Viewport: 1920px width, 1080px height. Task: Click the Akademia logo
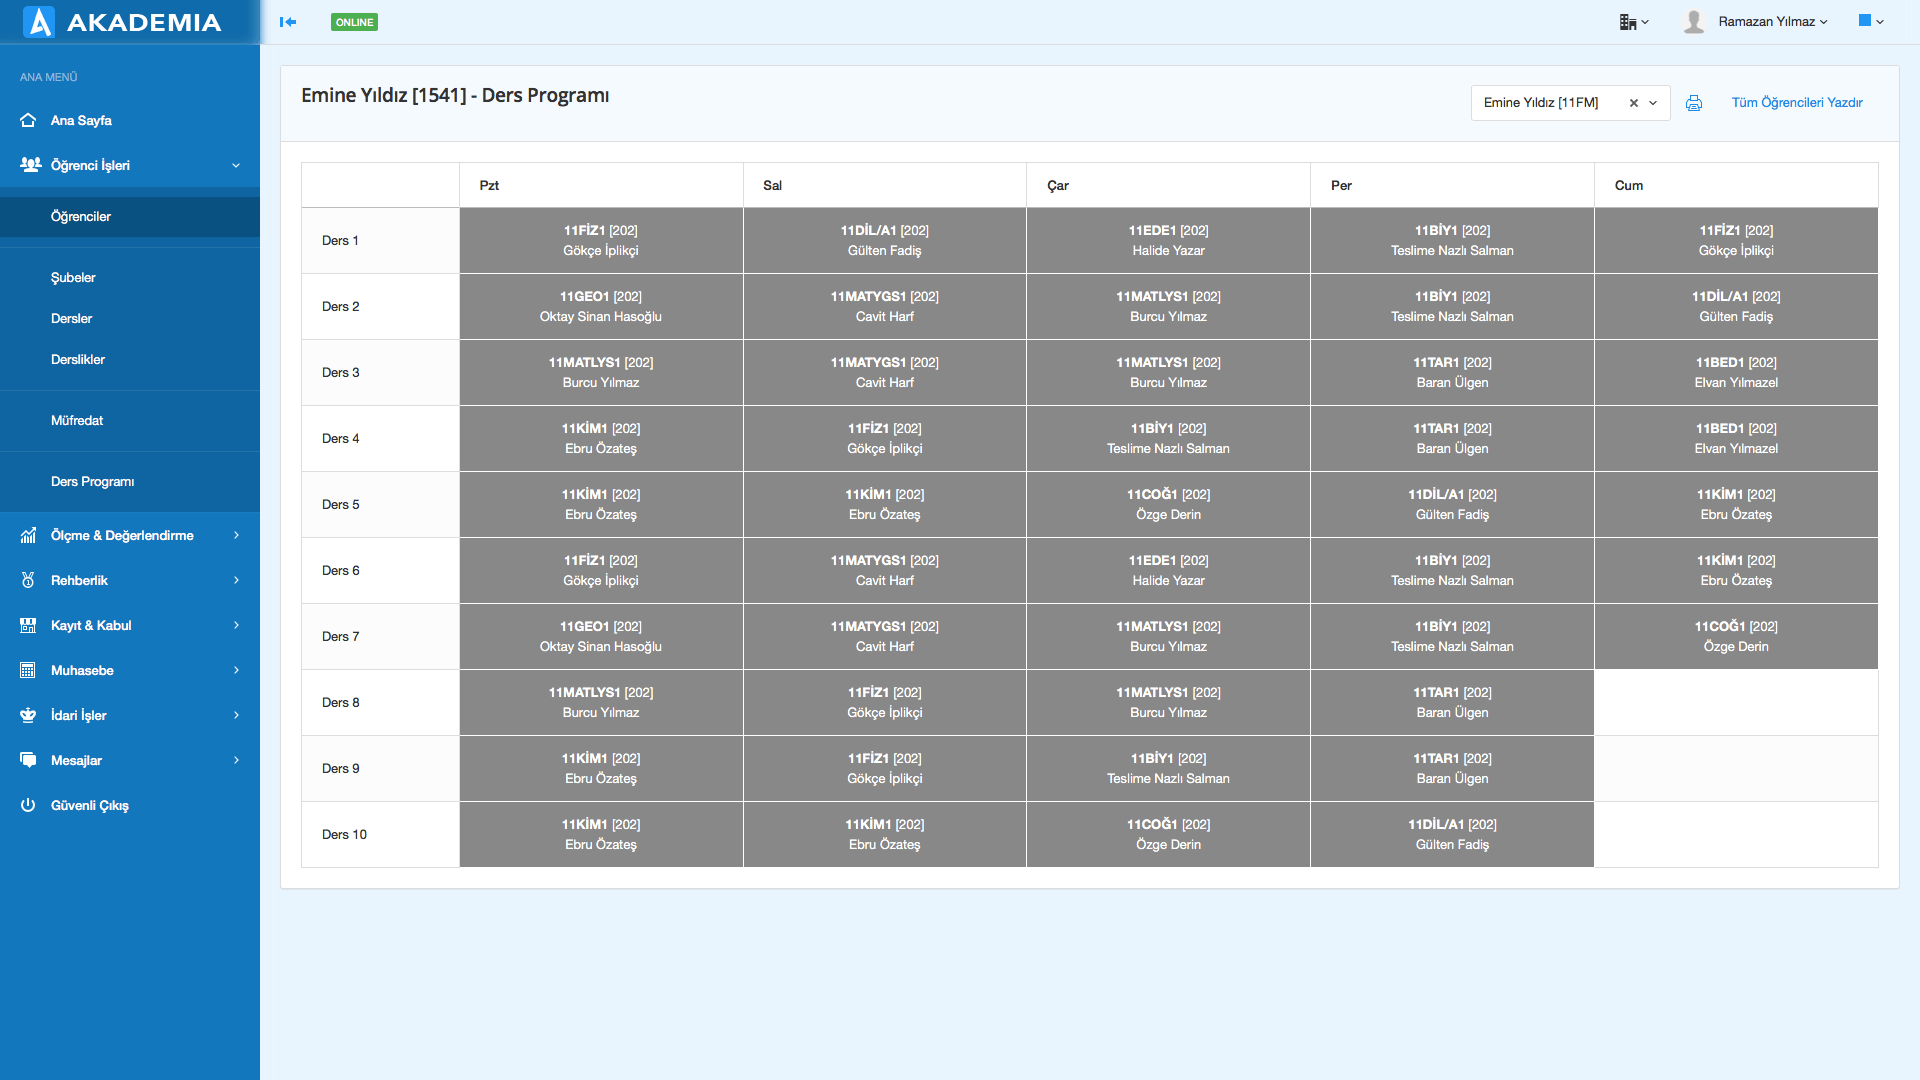(x=122, y=22)
